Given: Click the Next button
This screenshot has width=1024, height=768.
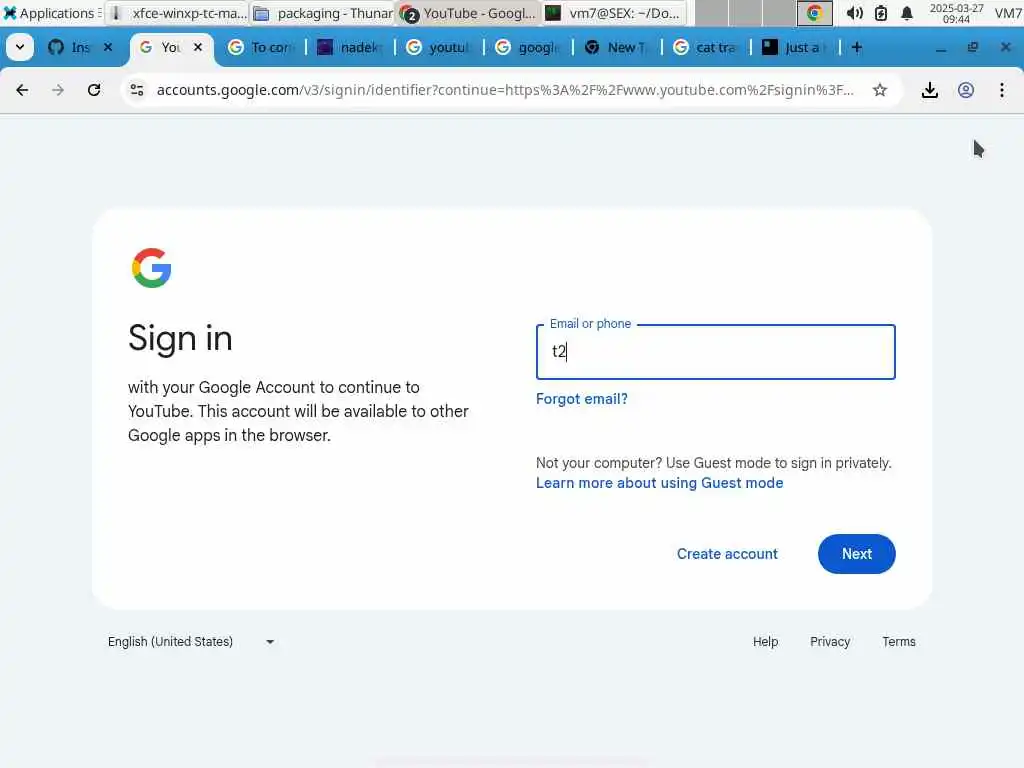Looking at the screenshot, I should click(x=856, y=554).
